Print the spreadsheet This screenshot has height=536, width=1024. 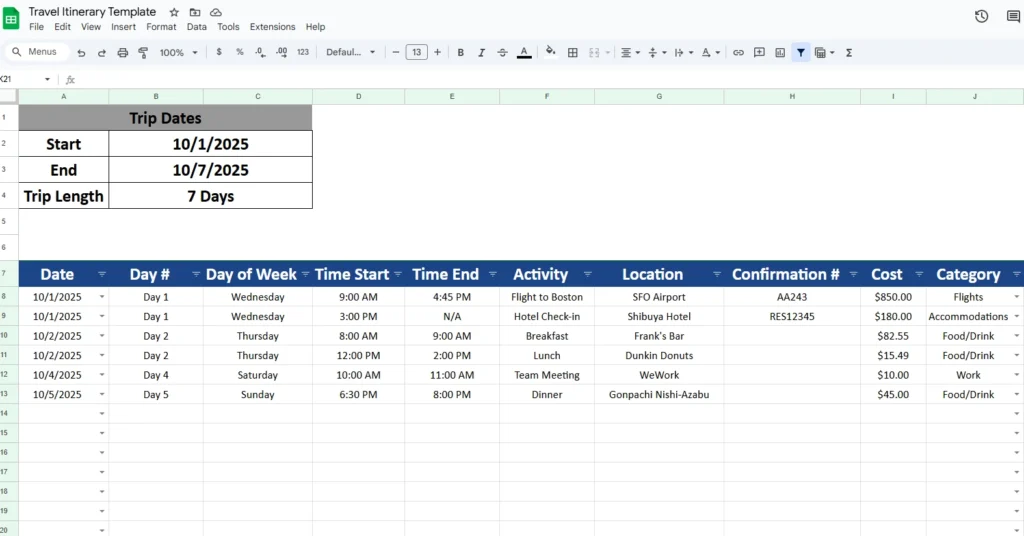click(x=123, y=53)
